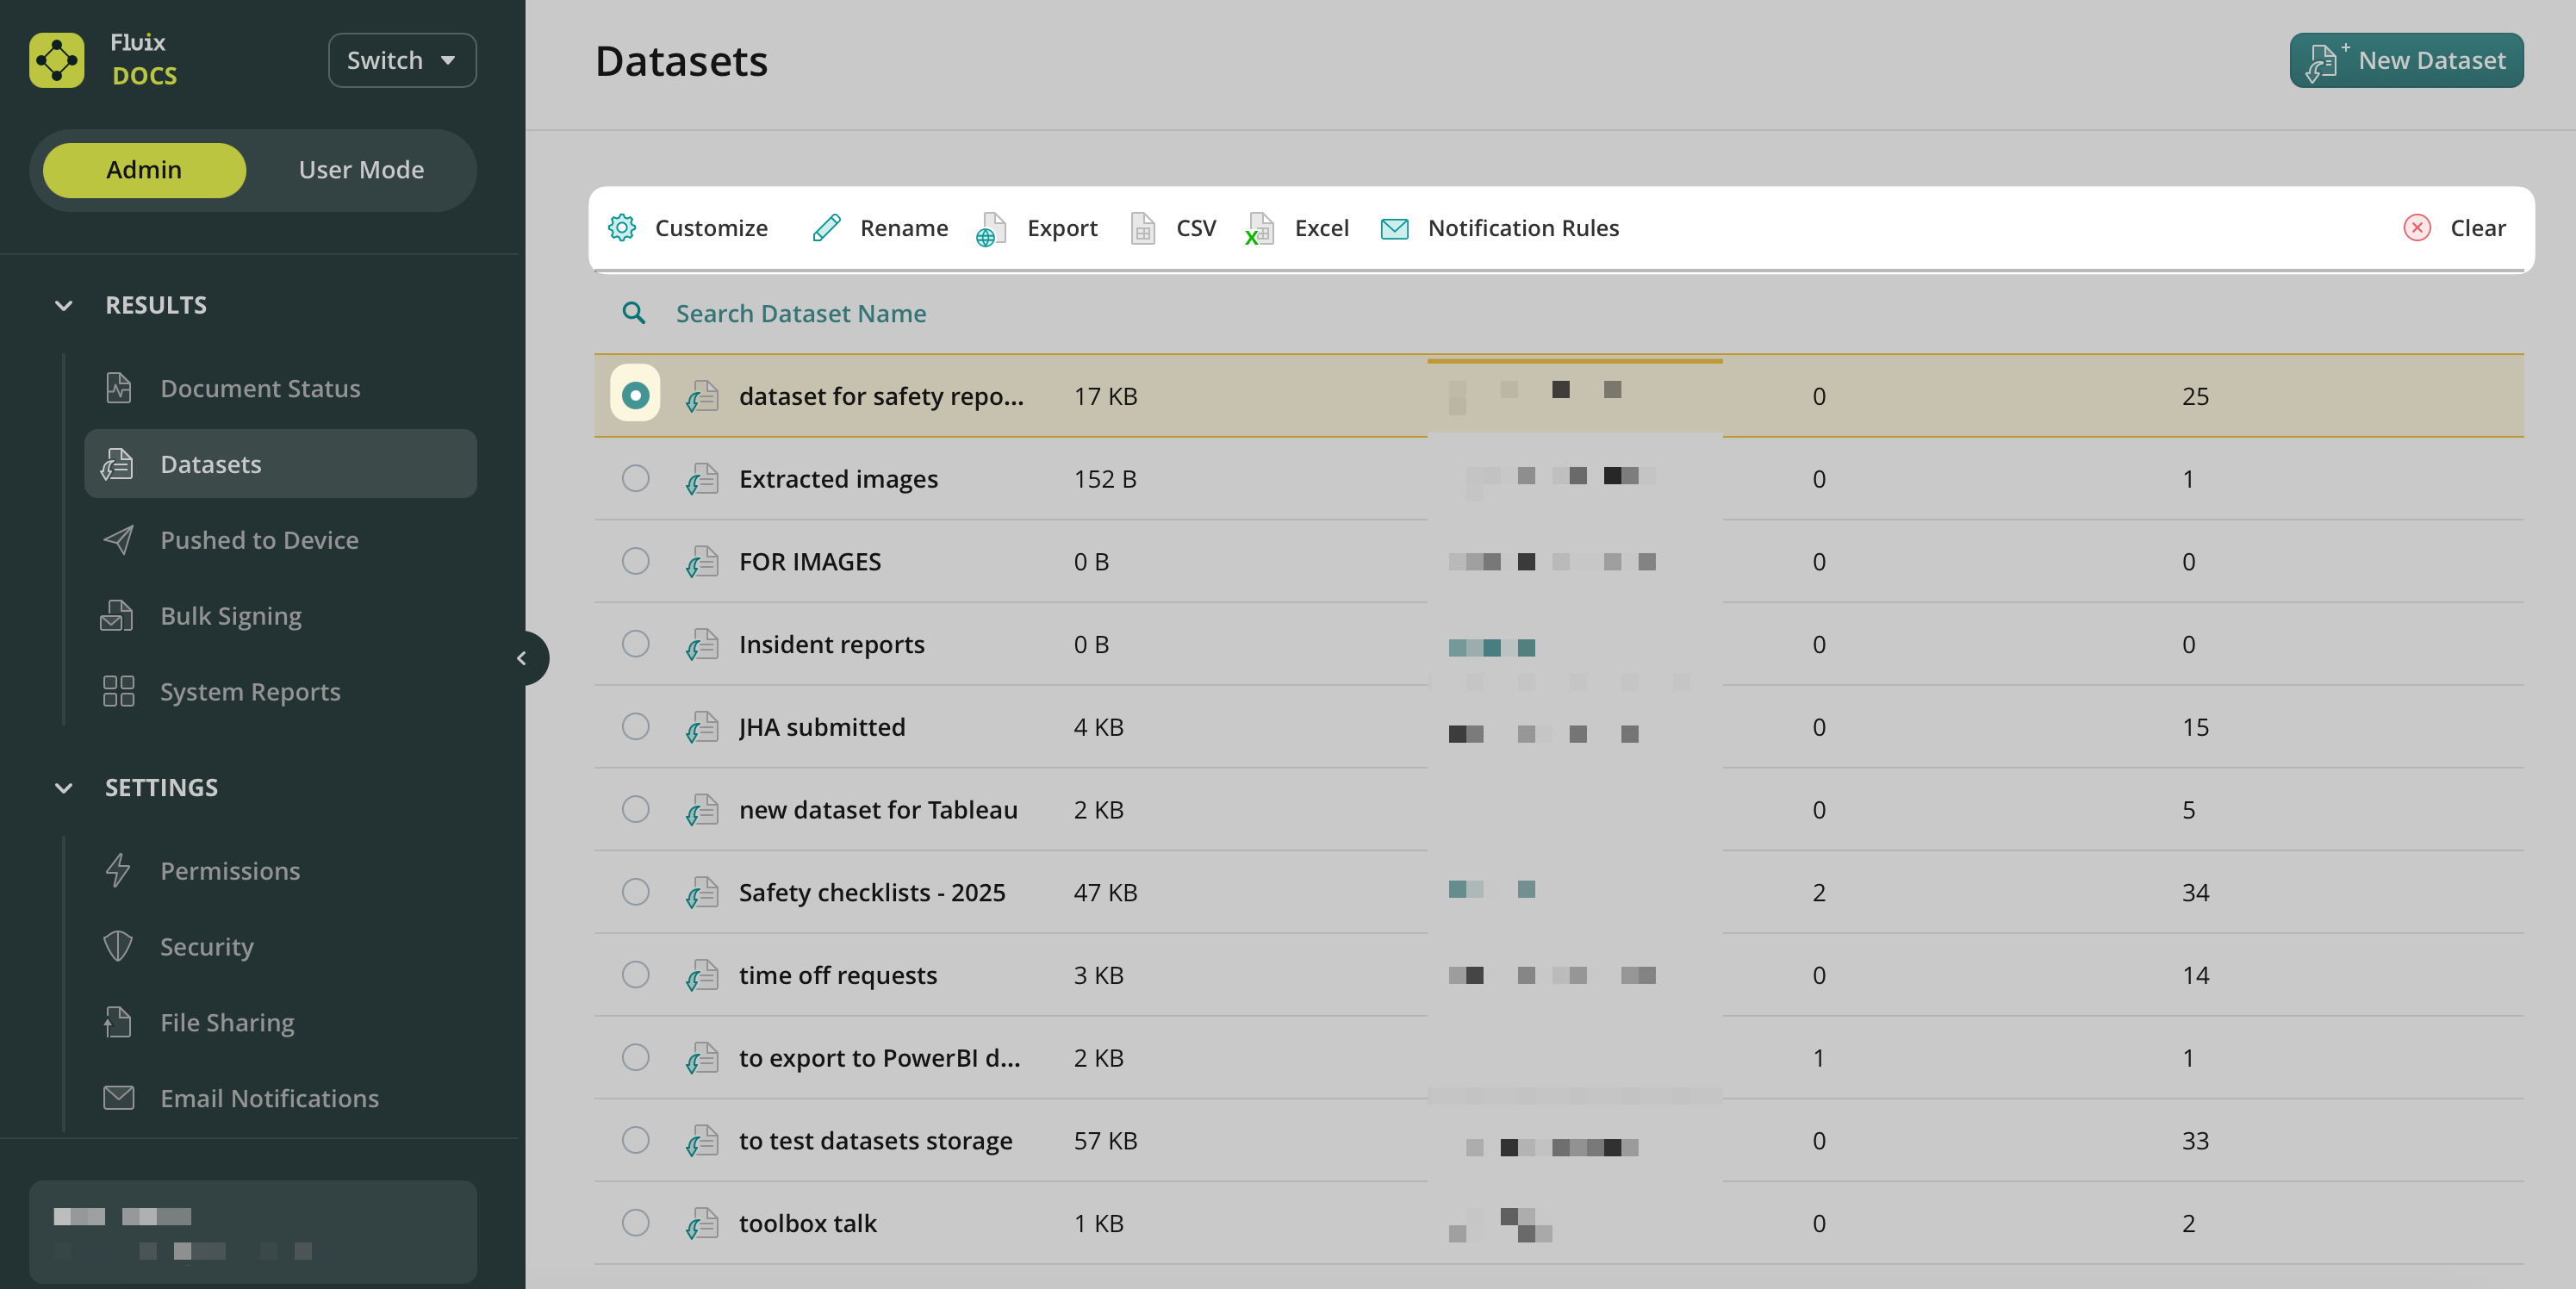Screen dimensions: 2576x1289
Task: Go to Permissions settings page
Action: (230, 871)
